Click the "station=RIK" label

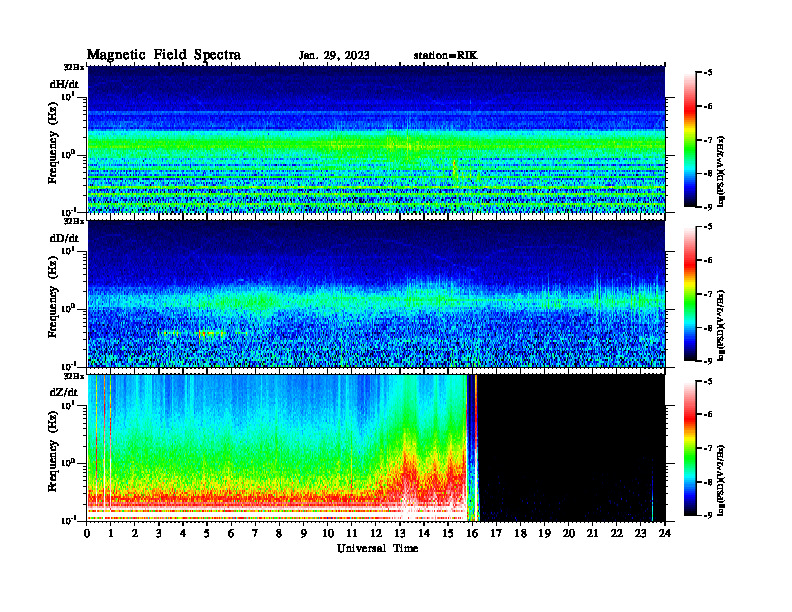[x=445, y=56]
